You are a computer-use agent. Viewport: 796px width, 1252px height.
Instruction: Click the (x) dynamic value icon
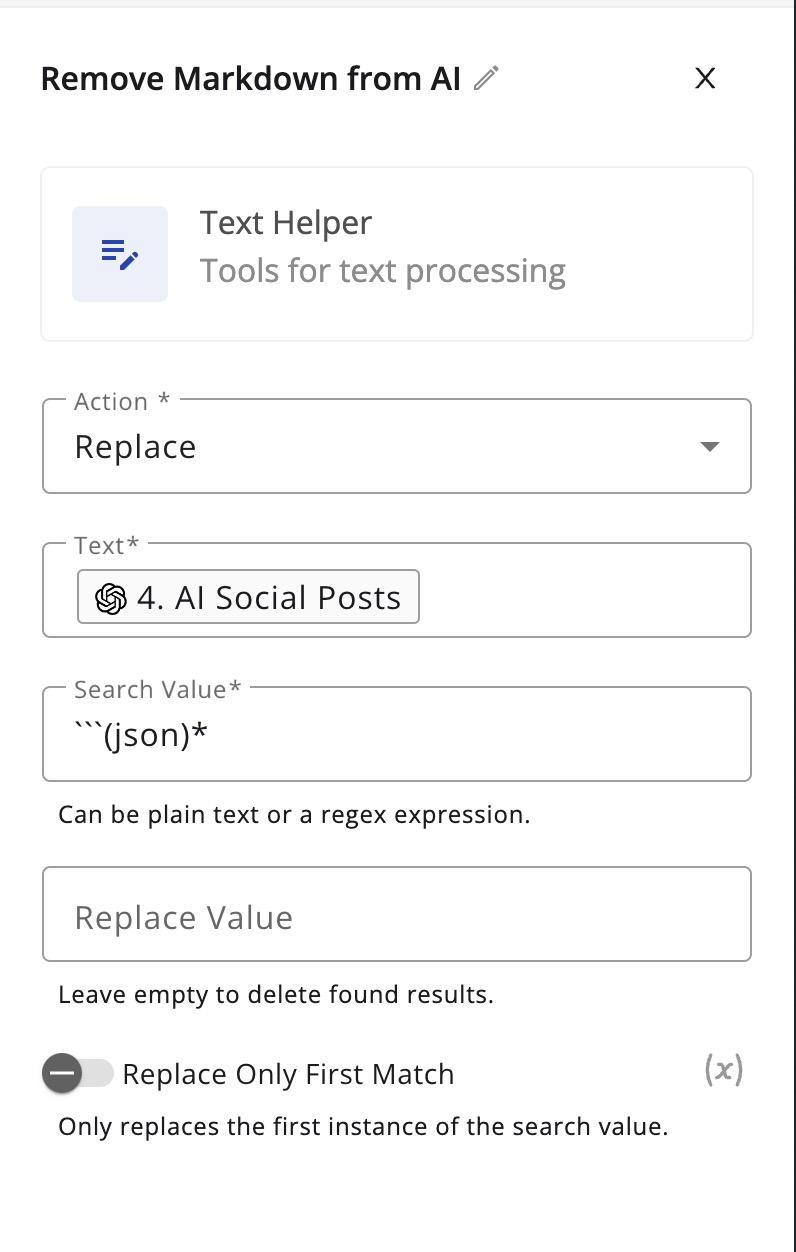(x=723, y=1071)
